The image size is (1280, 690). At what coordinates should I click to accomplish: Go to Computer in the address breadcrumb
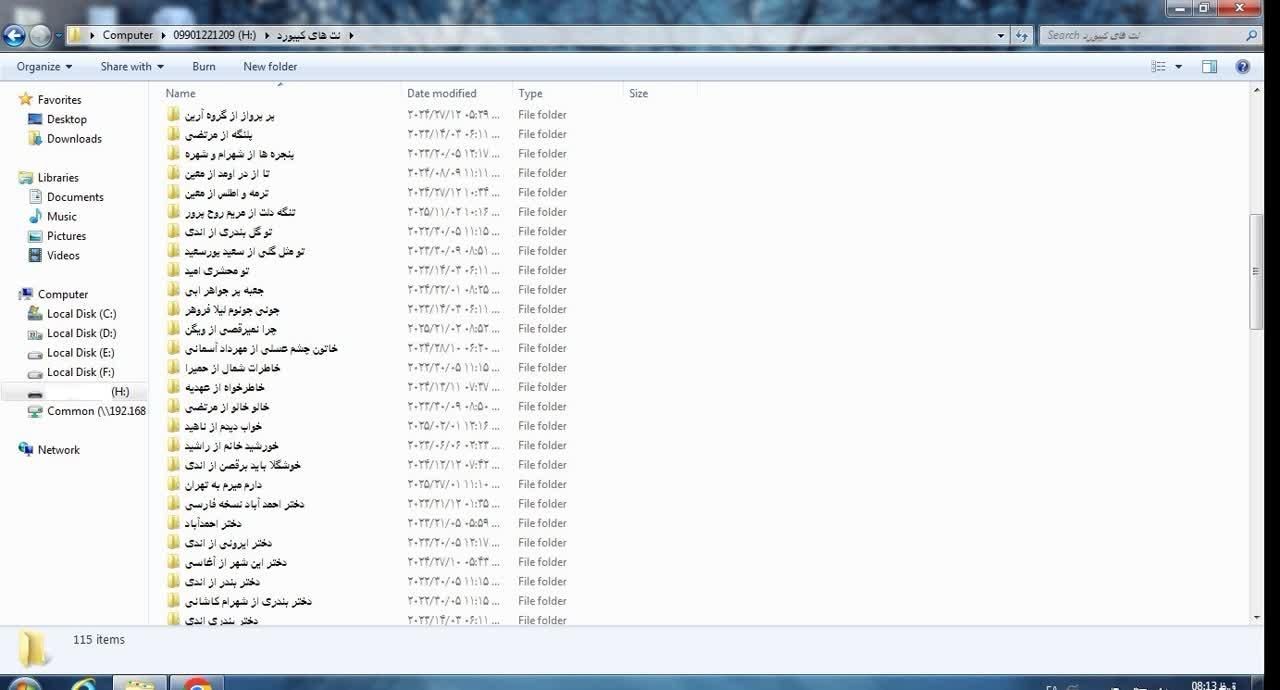pos(128,35)
